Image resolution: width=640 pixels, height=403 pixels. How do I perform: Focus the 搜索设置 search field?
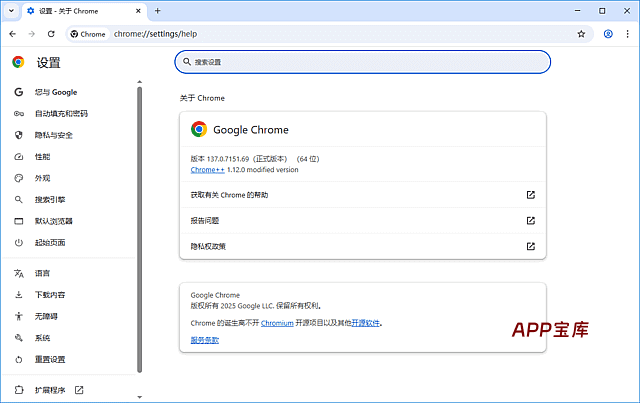pos(362,62)
